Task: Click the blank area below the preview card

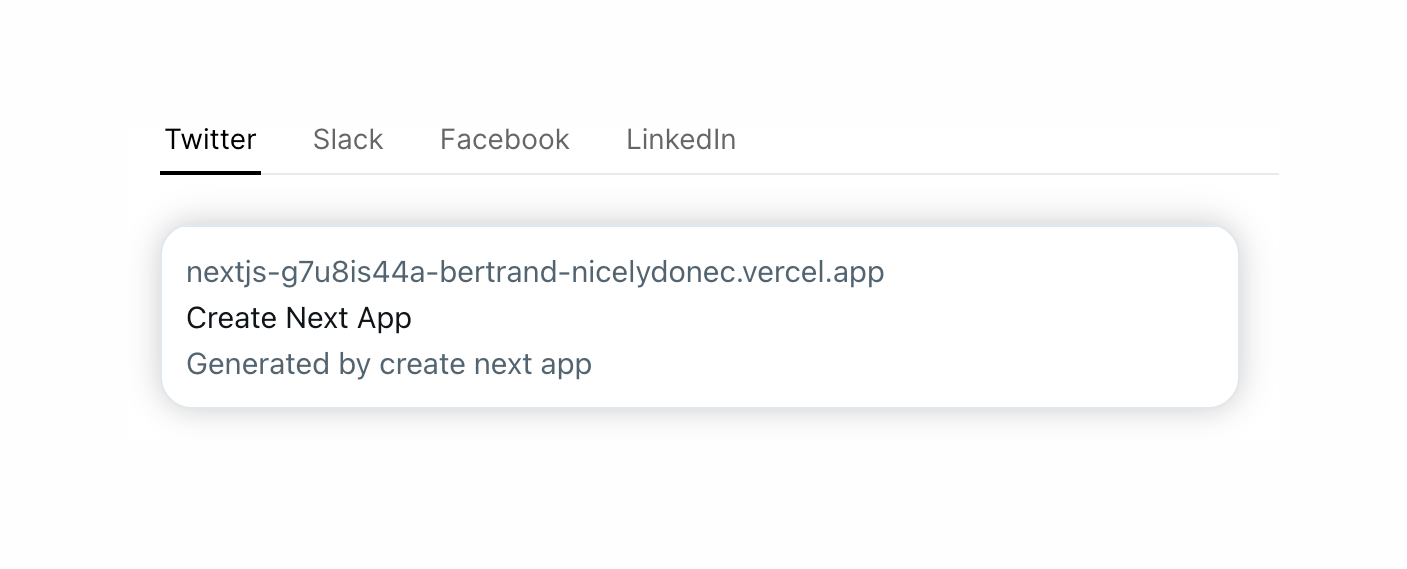Action: (700, 490)
